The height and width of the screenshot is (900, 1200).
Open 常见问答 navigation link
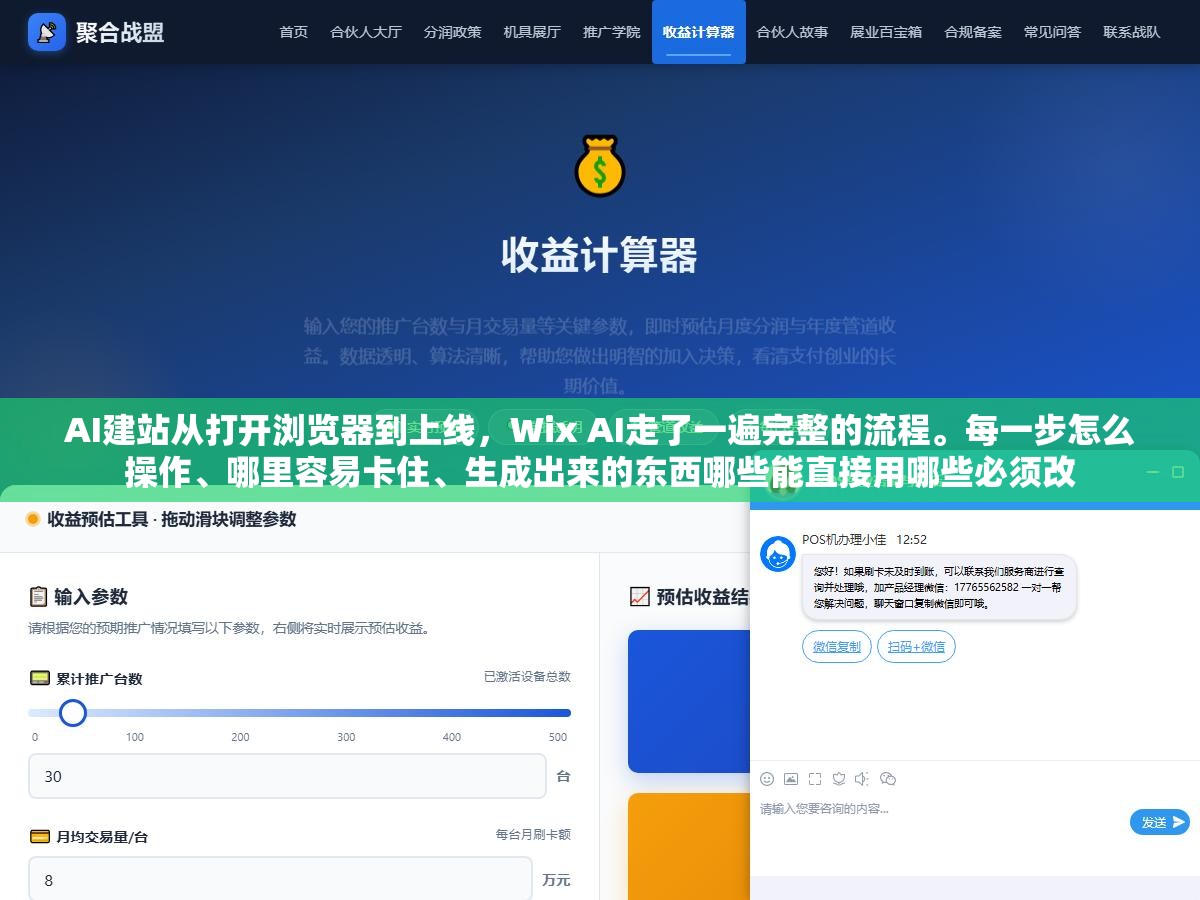[1052, 32]
